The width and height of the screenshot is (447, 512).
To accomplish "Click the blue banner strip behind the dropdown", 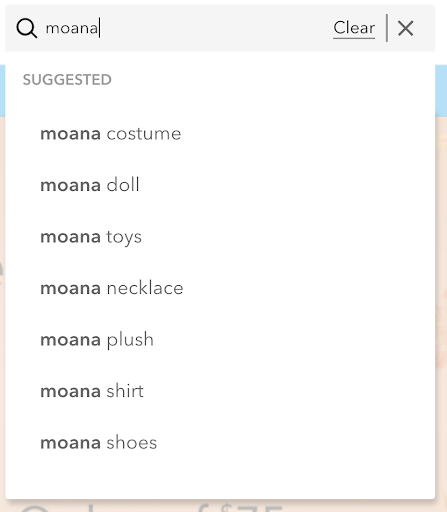I will tap(441, 91).
